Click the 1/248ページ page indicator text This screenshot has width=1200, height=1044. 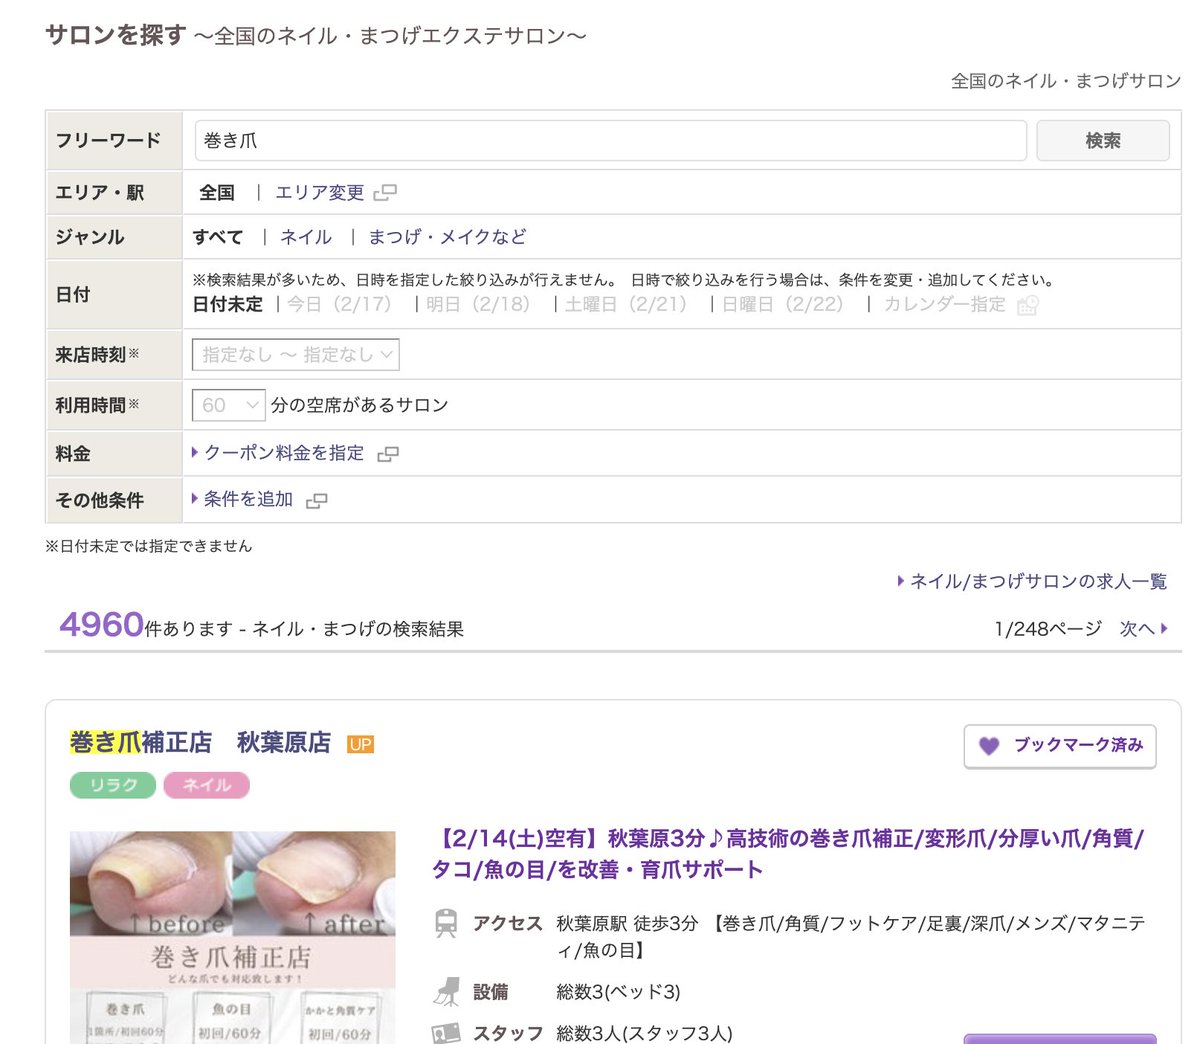tap(1048, 628)
